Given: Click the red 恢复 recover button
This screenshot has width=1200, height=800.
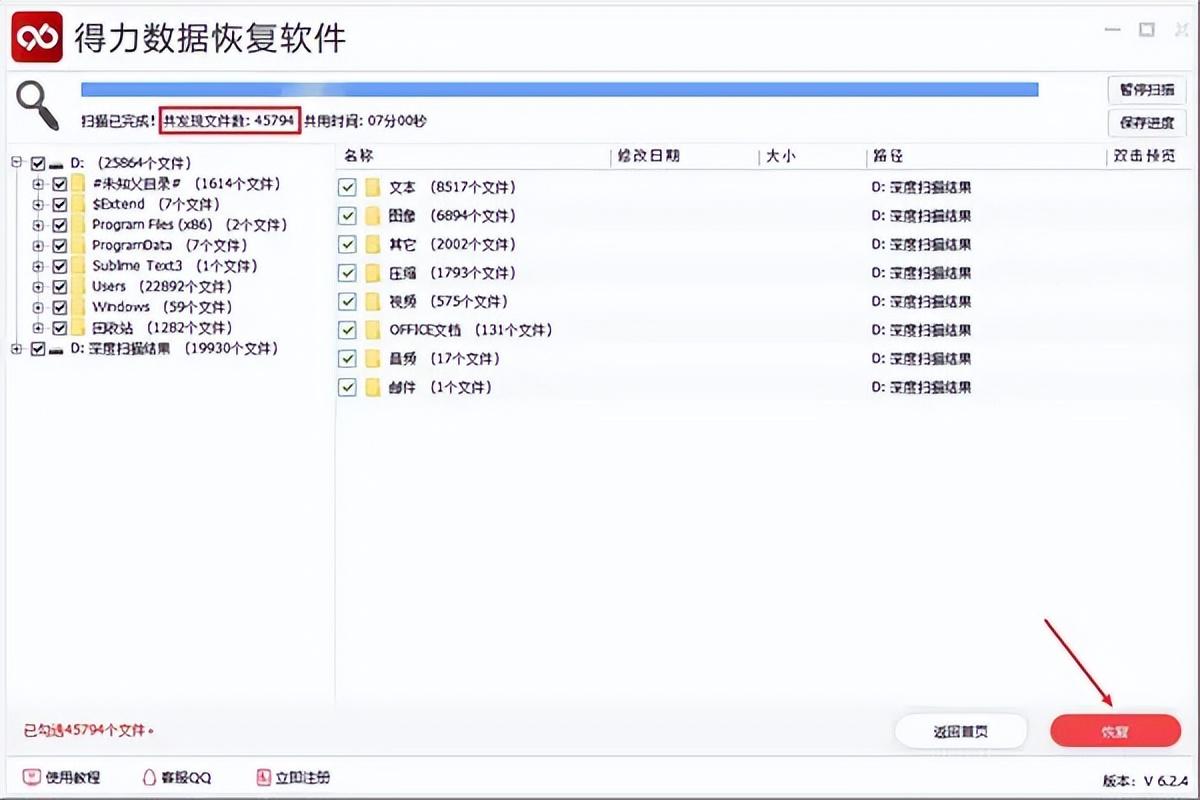Looking at the screenshot, I should click(1115, 731).
